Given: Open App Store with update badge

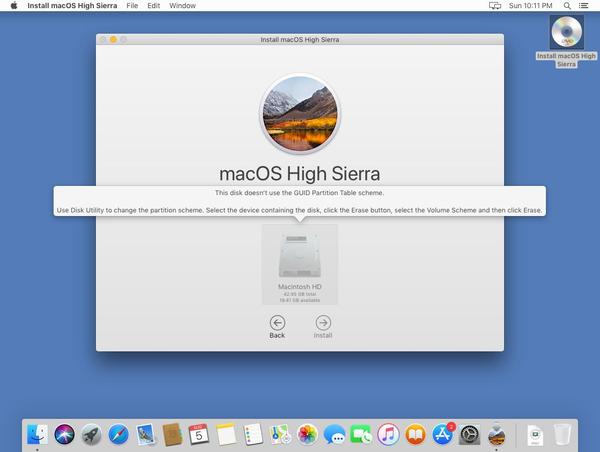Looking at the screenshot, I should [443, 434].
